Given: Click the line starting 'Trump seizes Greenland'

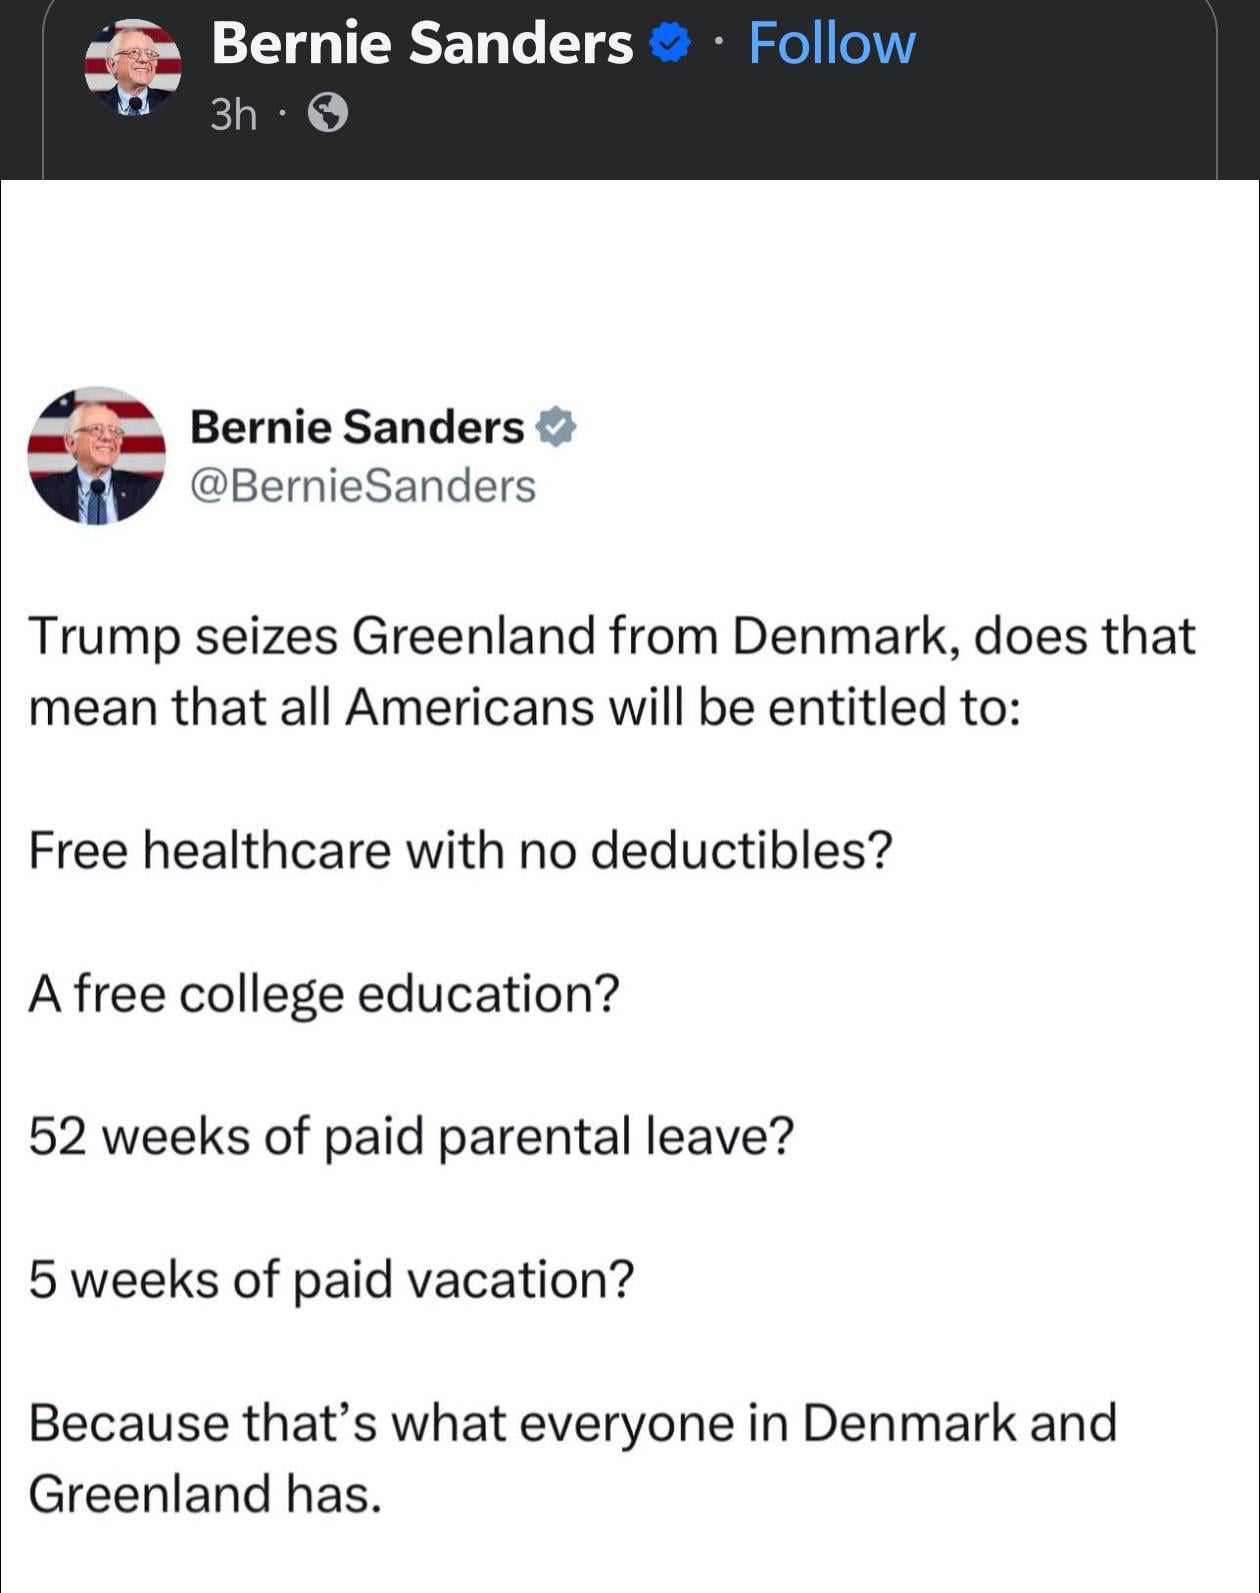Looking at the screenshot, I should (x=611, y=636).
